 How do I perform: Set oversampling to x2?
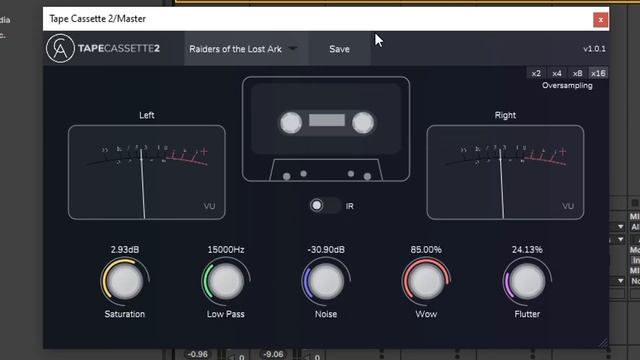point(536,73)
